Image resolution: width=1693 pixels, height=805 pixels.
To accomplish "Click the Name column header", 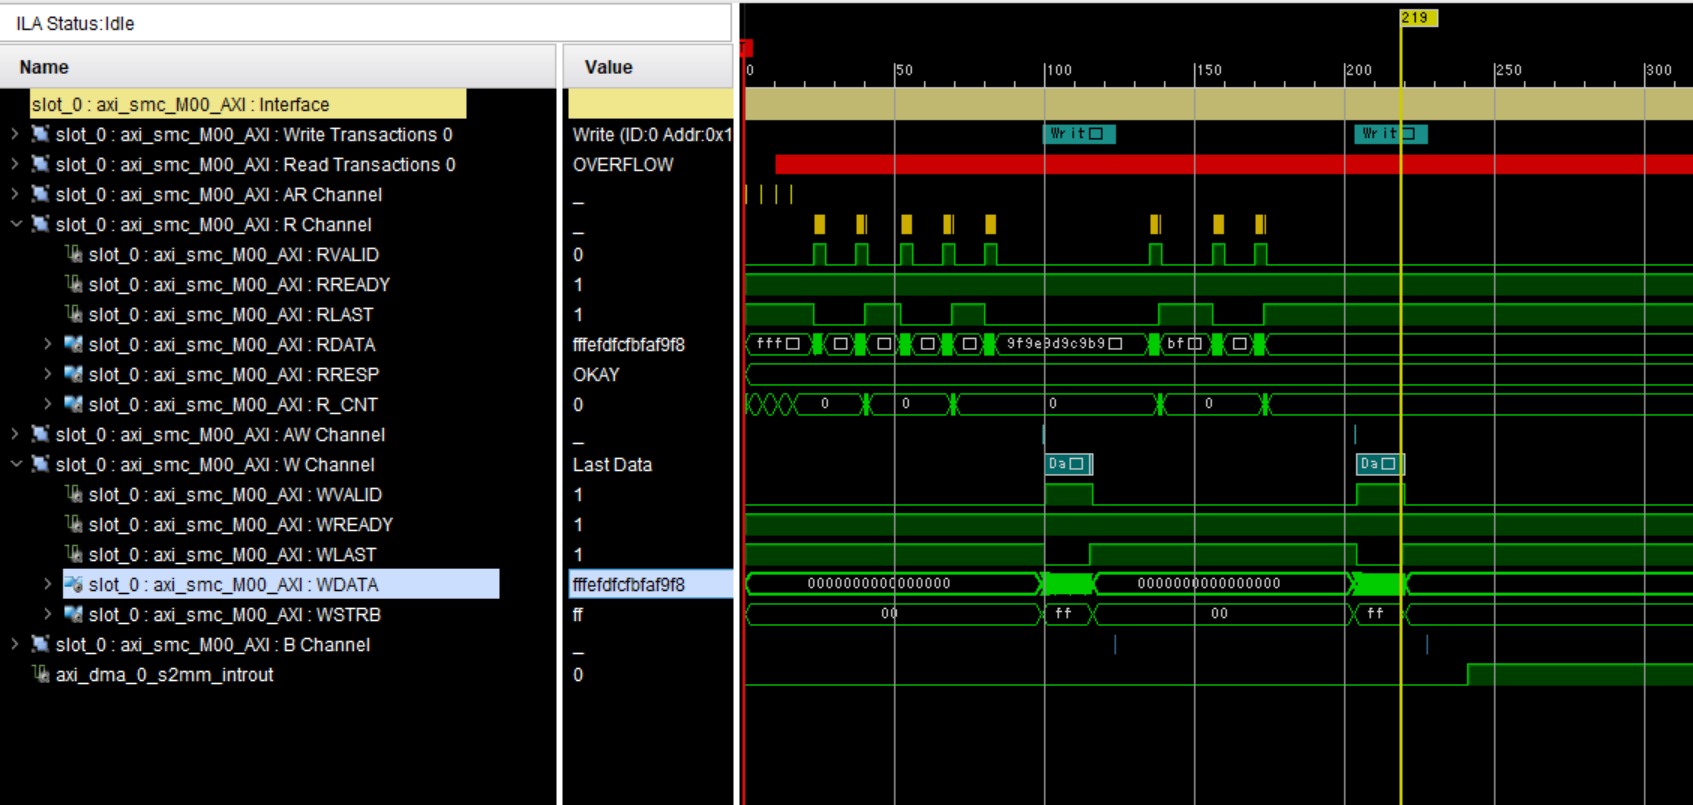I will [278, 67].
